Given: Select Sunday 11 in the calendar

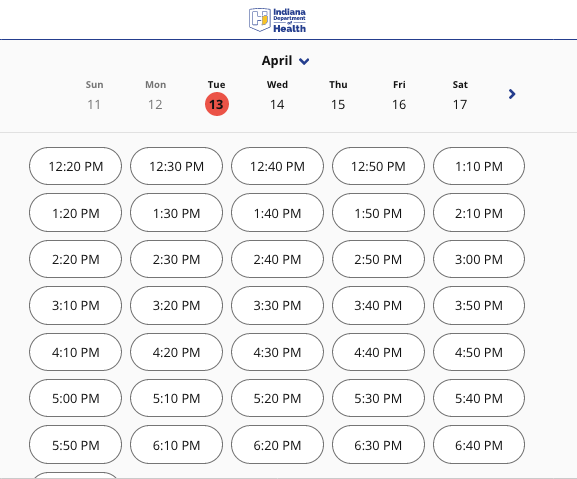Looking at the screenshot, I should click(x=94, y=96).
